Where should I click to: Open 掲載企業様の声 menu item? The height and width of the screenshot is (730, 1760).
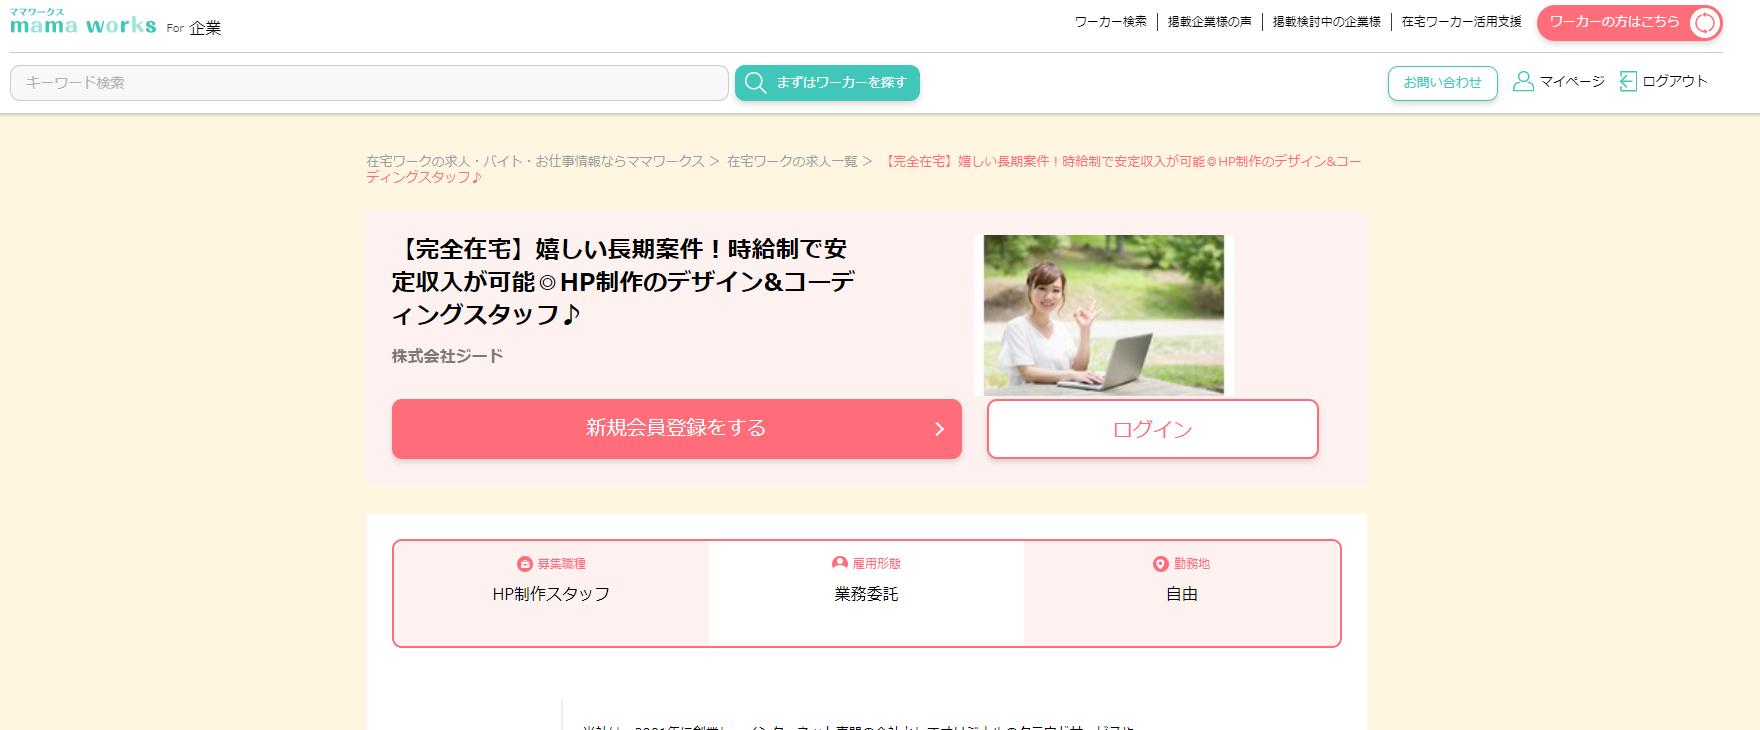(1209, 22)
